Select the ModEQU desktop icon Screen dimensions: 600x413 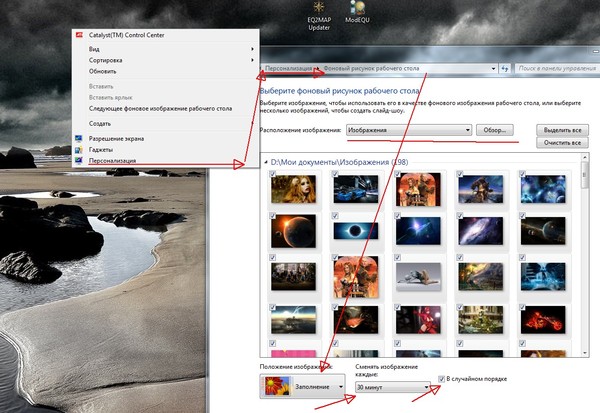357,13
